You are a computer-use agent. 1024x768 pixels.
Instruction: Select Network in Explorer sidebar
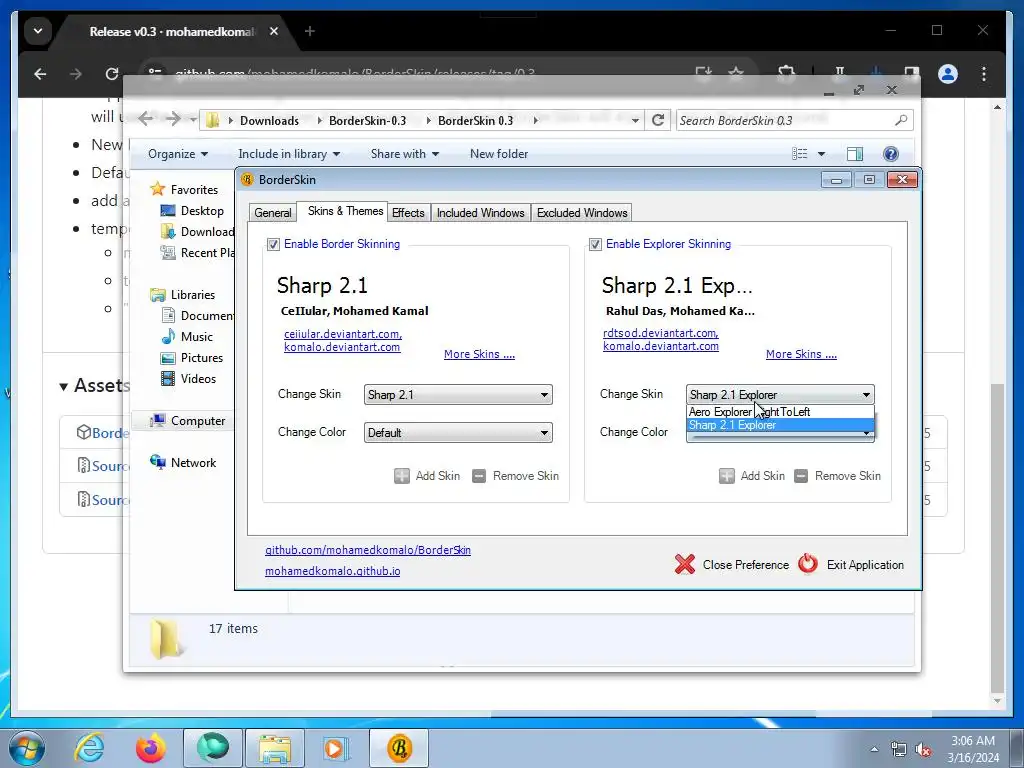[183, 462]
